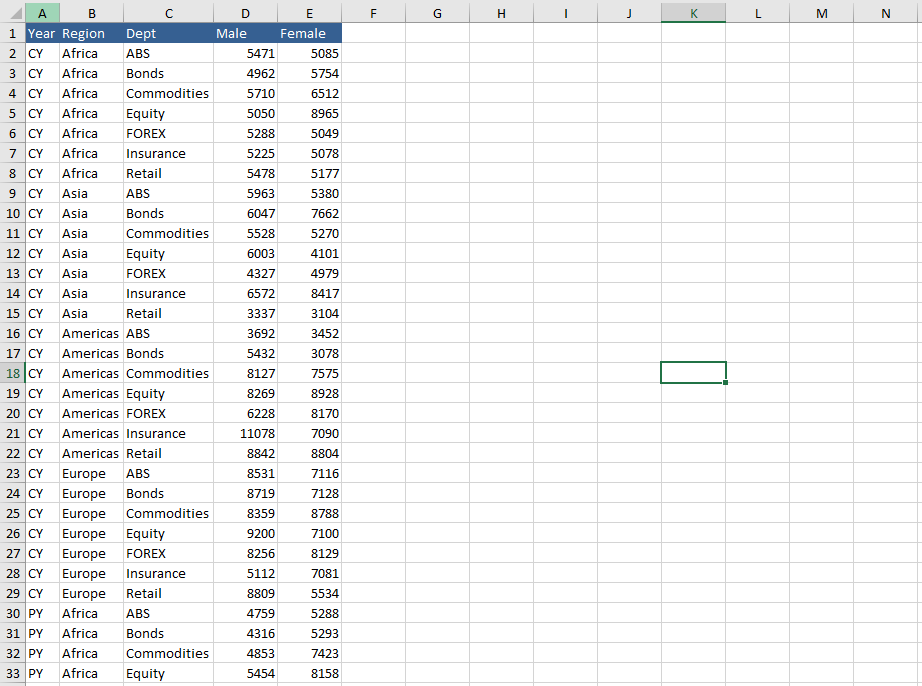Viewport: 922px width, 686px height.
Task: Click the Insurance cell in row 7
Action: pos(167,153)
